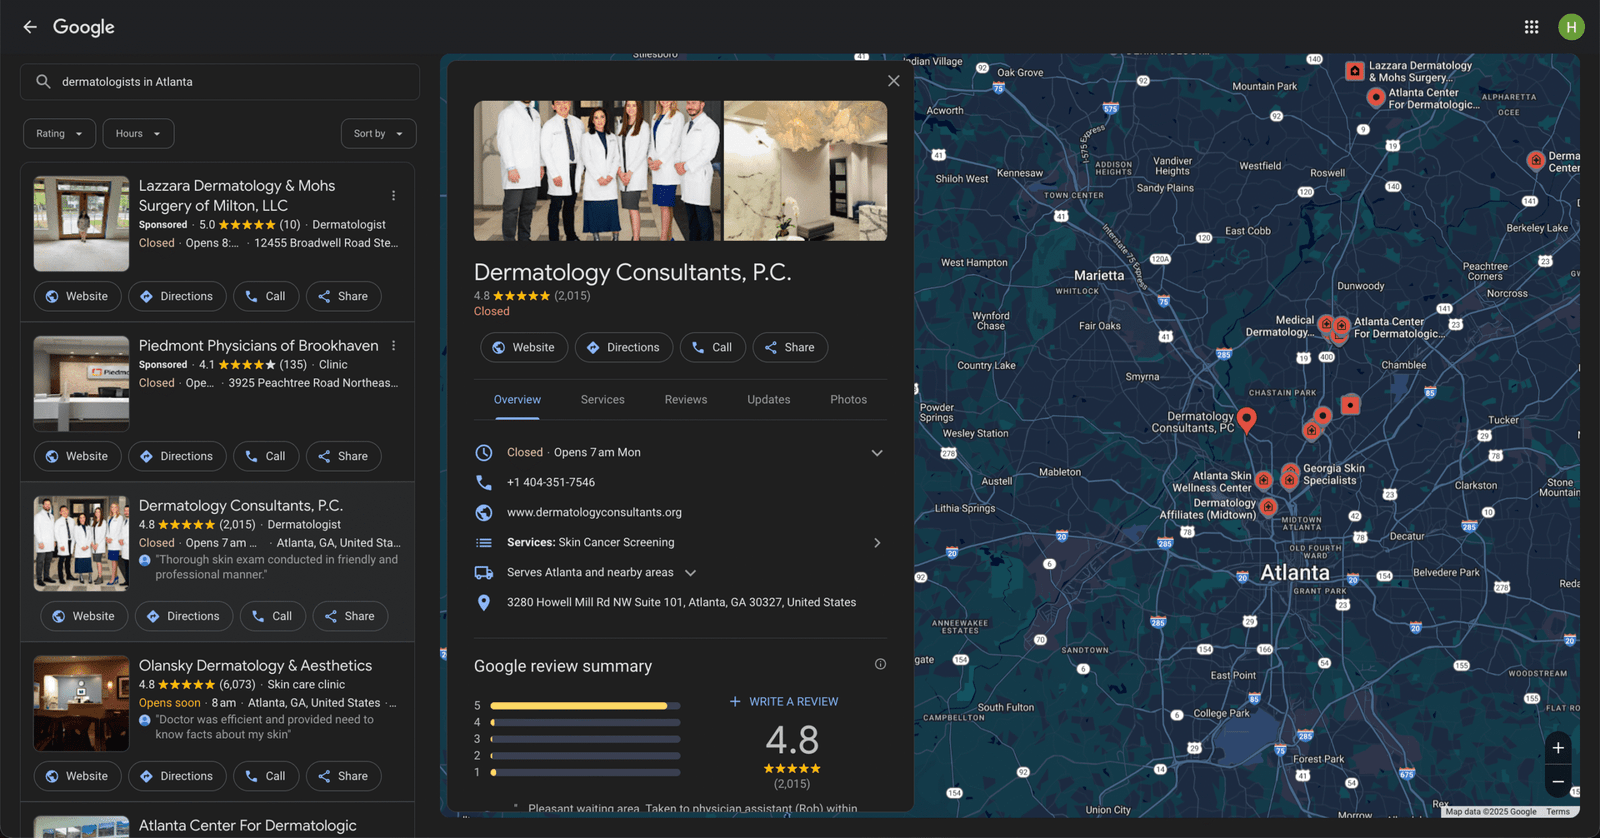1600x838 pixels.
Task: Click the location pin beside Howell Mill Rd address
Action: [484, 602]
